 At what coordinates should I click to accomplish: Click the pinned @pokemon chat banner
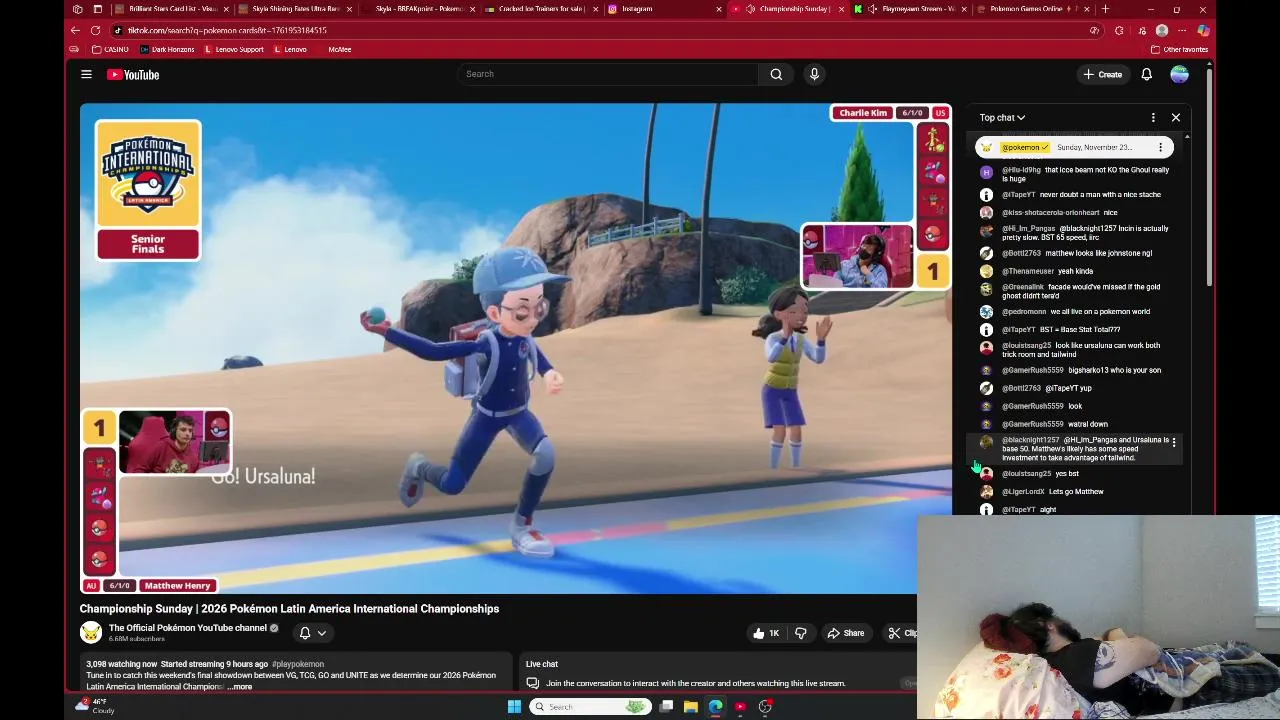[1074, 148]
